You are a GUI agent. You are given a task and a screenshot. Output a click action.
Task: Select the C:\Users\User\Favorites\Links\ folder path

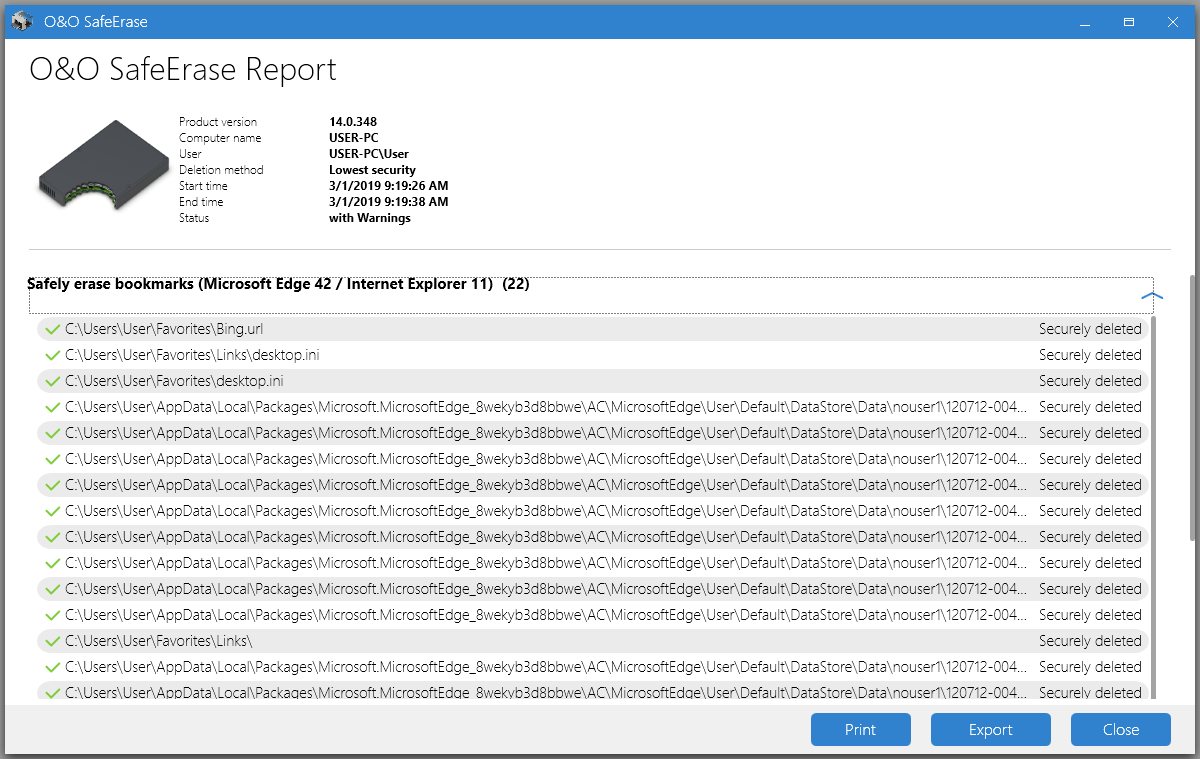click(158, 641)
